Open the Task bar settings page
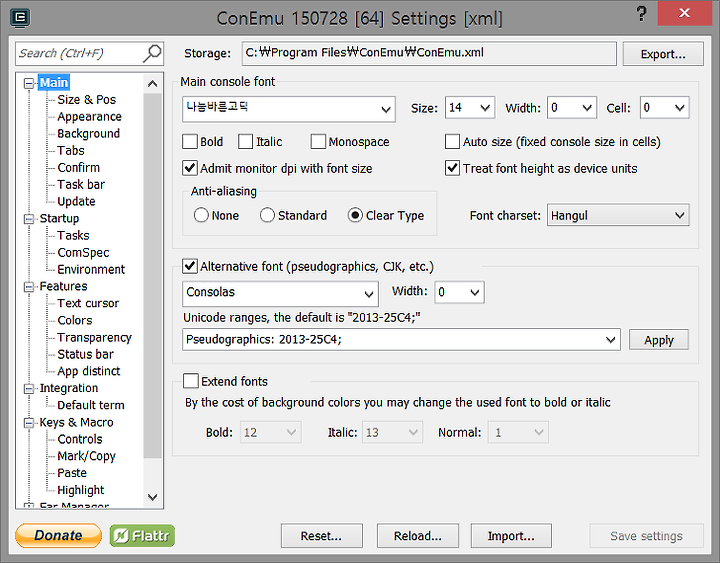 pos(81,185)
